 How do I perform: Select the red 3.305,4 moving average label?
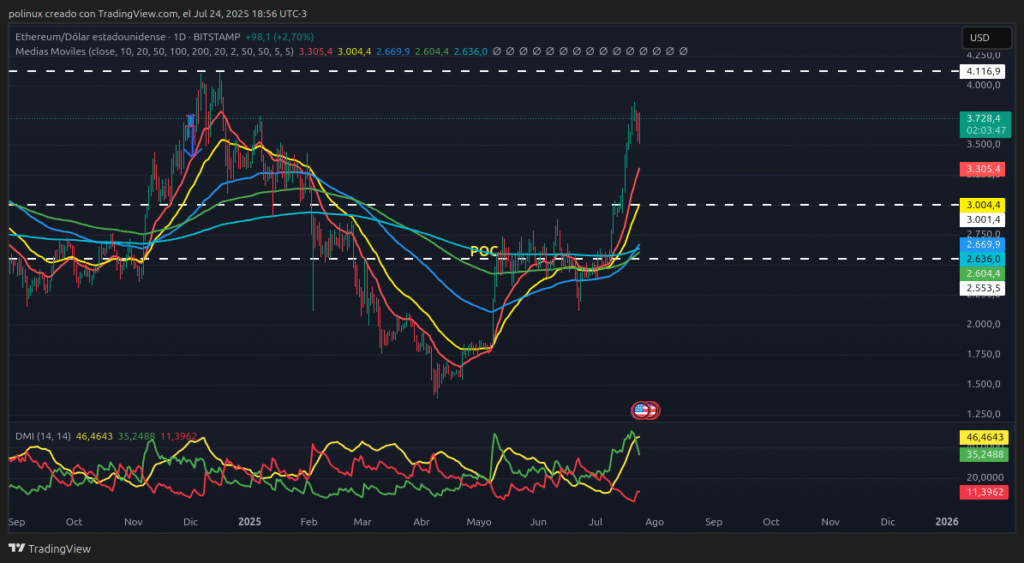(x=979, y=169)
